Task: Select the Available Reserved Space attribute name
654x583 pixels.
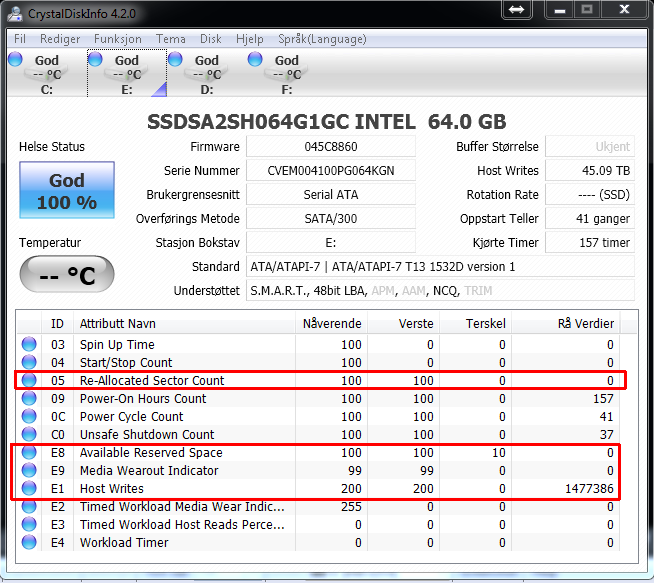Action: 151,452
